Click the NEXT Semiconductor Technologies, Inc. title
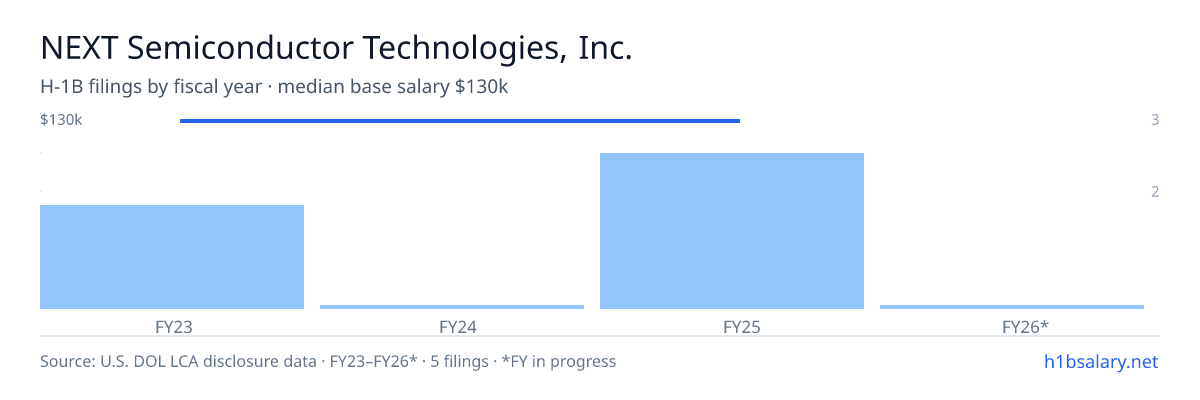The height and width of the screenshot is (400, 1200). click(x=336, y=48)
